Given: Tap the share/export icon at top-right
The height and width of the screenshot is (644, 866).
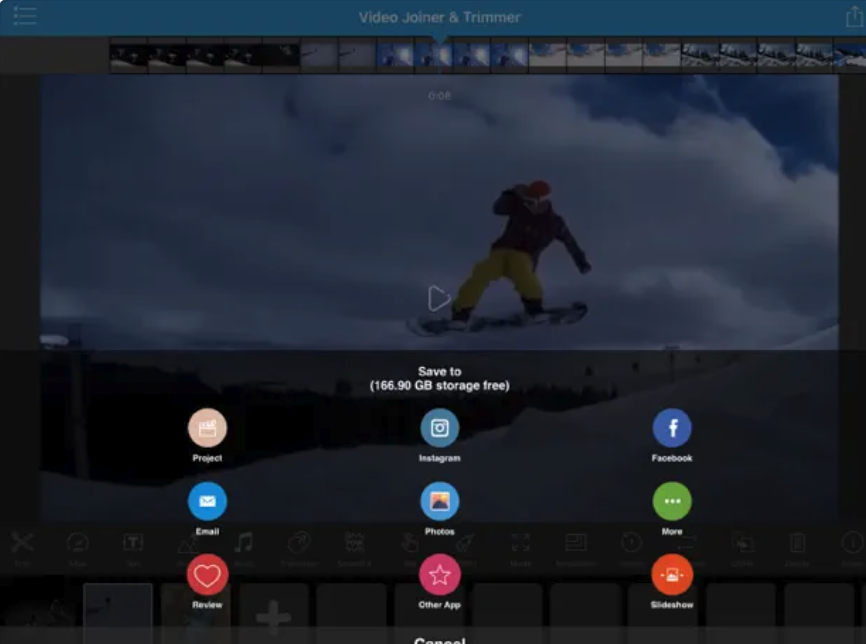Looking at the screenshot, I should (854, 16).
